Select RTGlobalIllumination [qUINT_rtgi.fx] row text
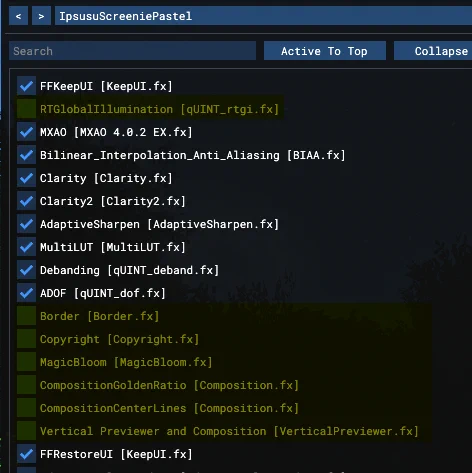The image size is (472, 473). point(159,109)
